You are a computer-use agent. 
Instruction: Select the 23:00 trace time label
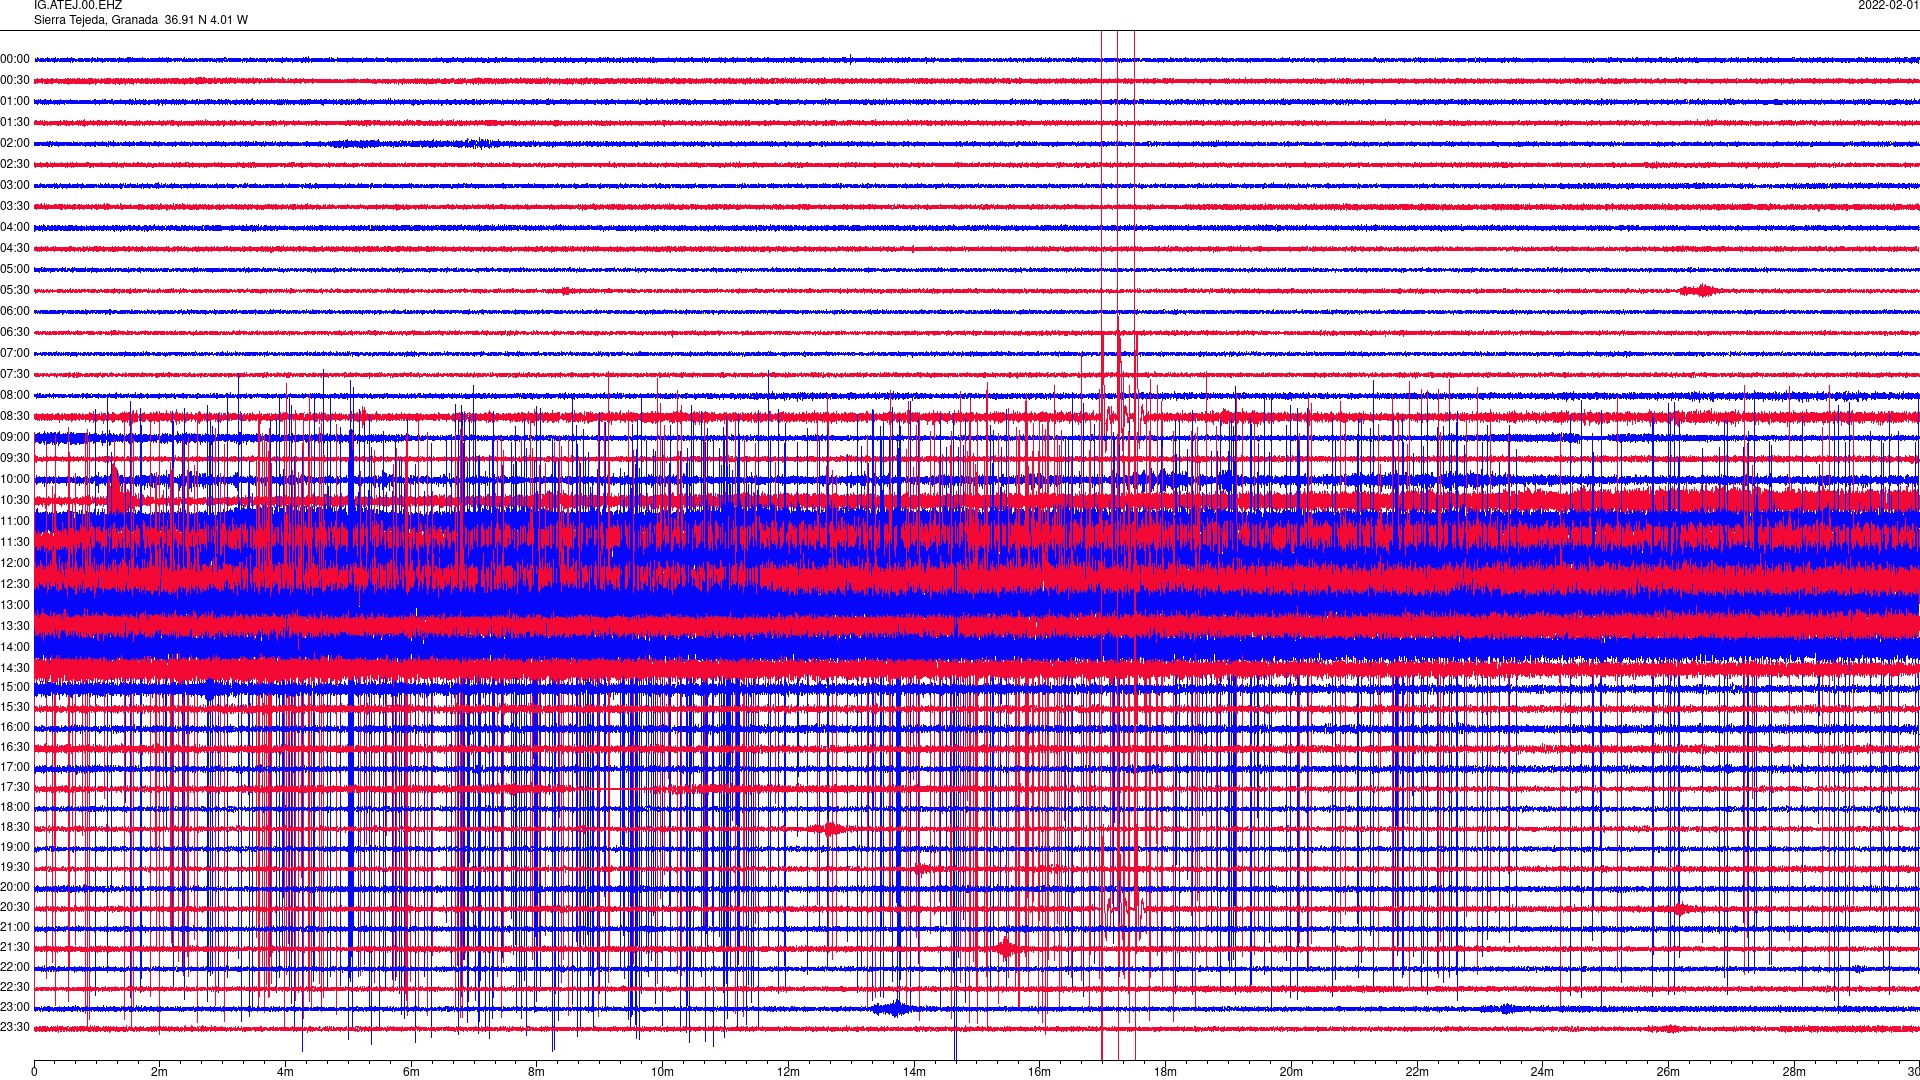pos(15,1008)
